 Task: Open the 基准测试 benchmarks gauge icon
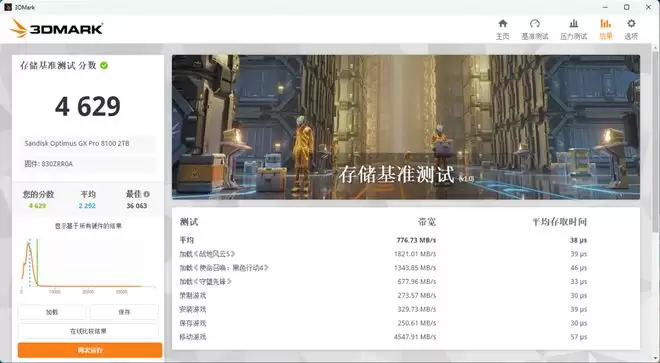point(535,24)
